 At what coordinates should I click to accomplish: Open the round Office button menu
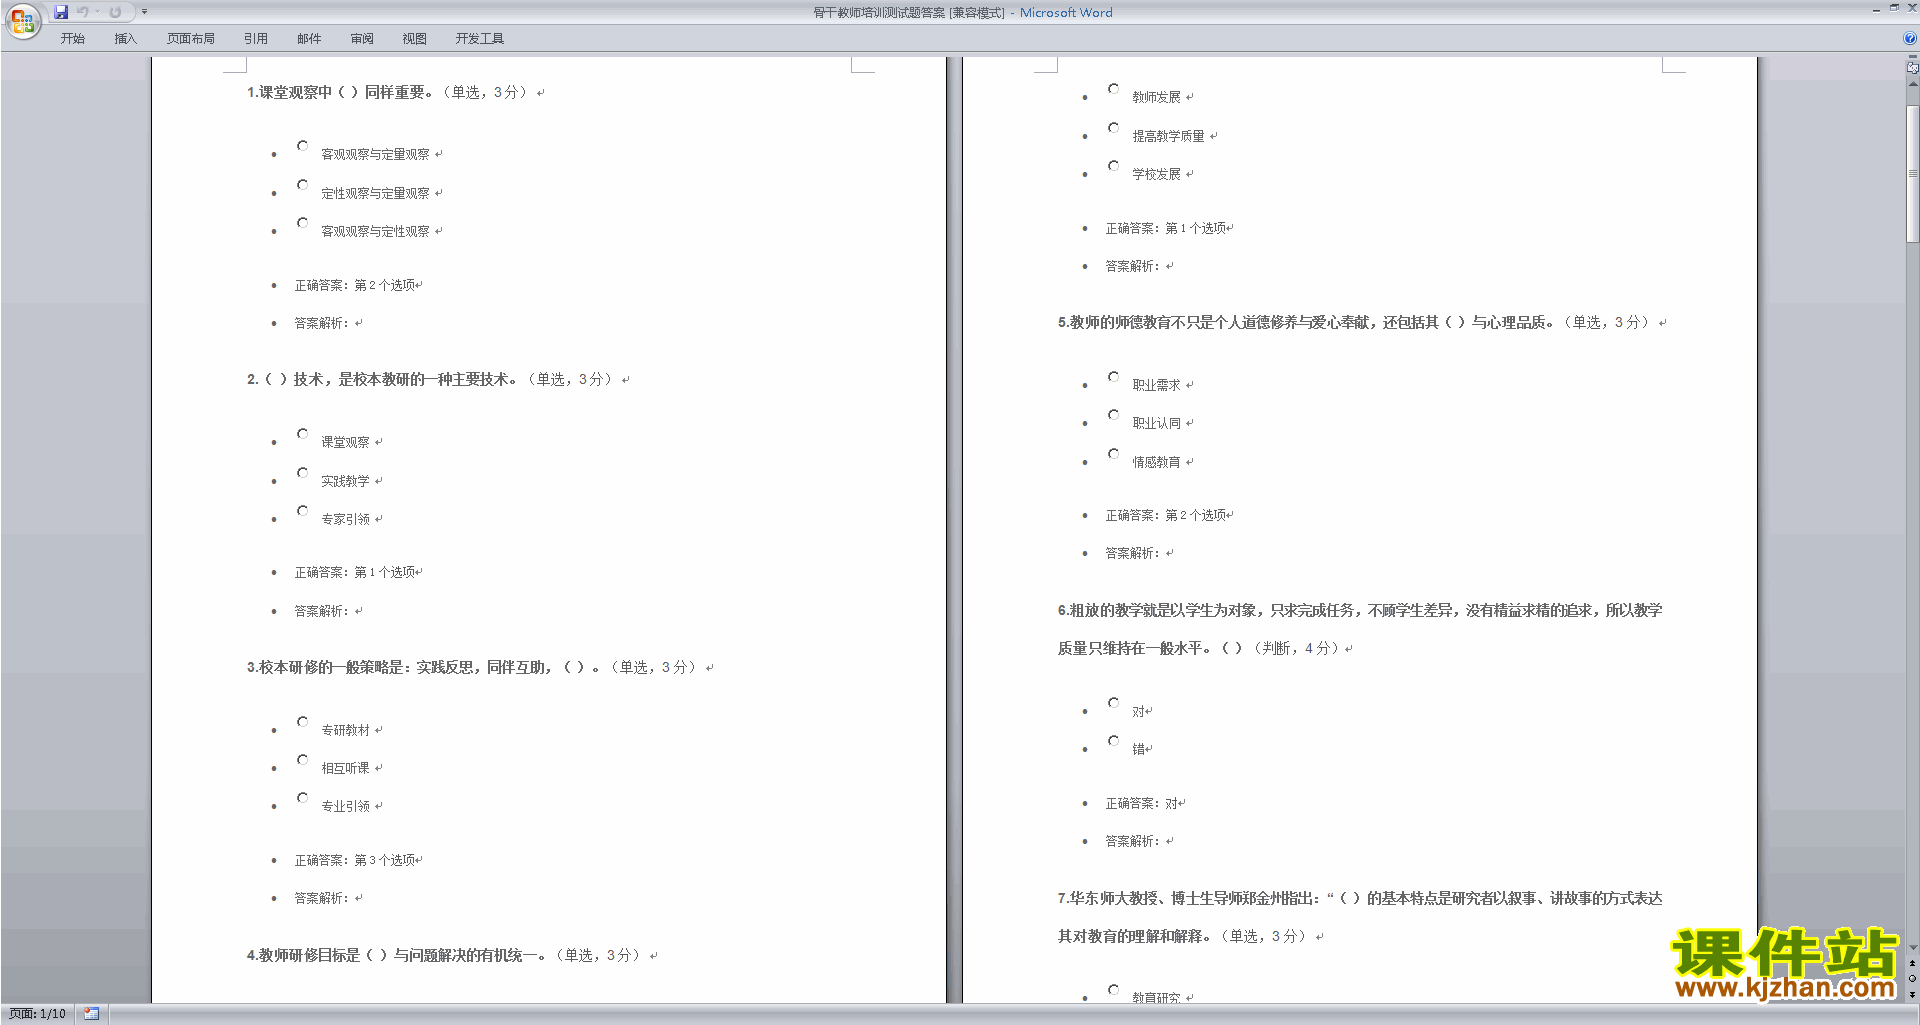22,21
